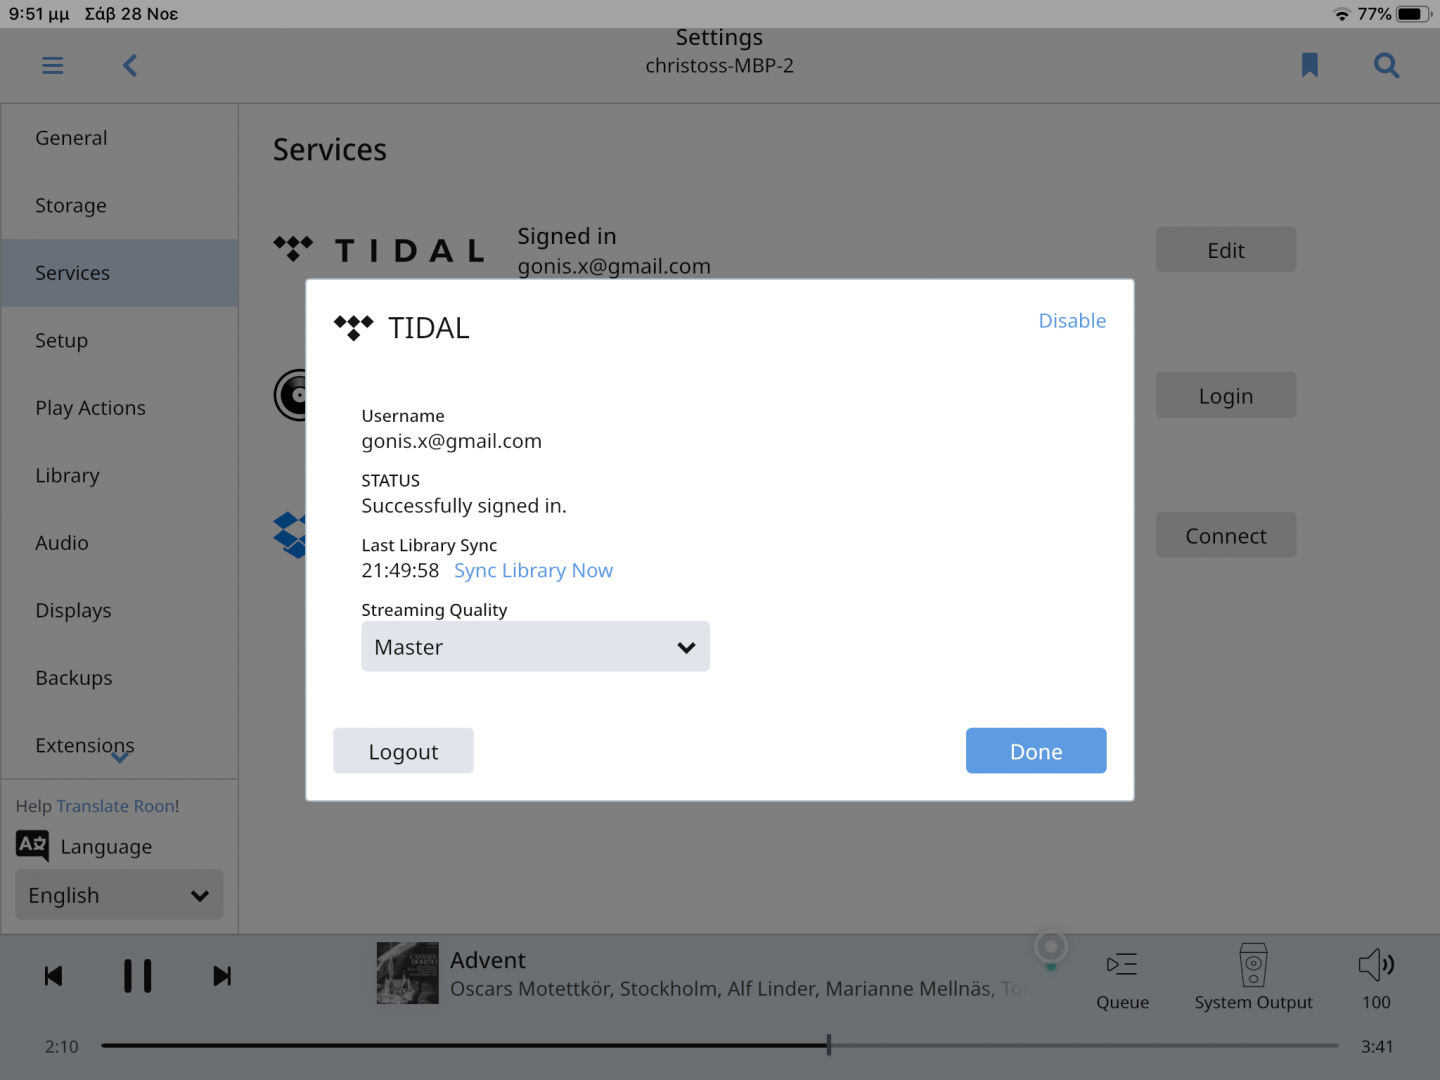The width and height of the screenshot is (1440, 1080).
Task: Click Sync Library Now link
Action: pos(533,571)
